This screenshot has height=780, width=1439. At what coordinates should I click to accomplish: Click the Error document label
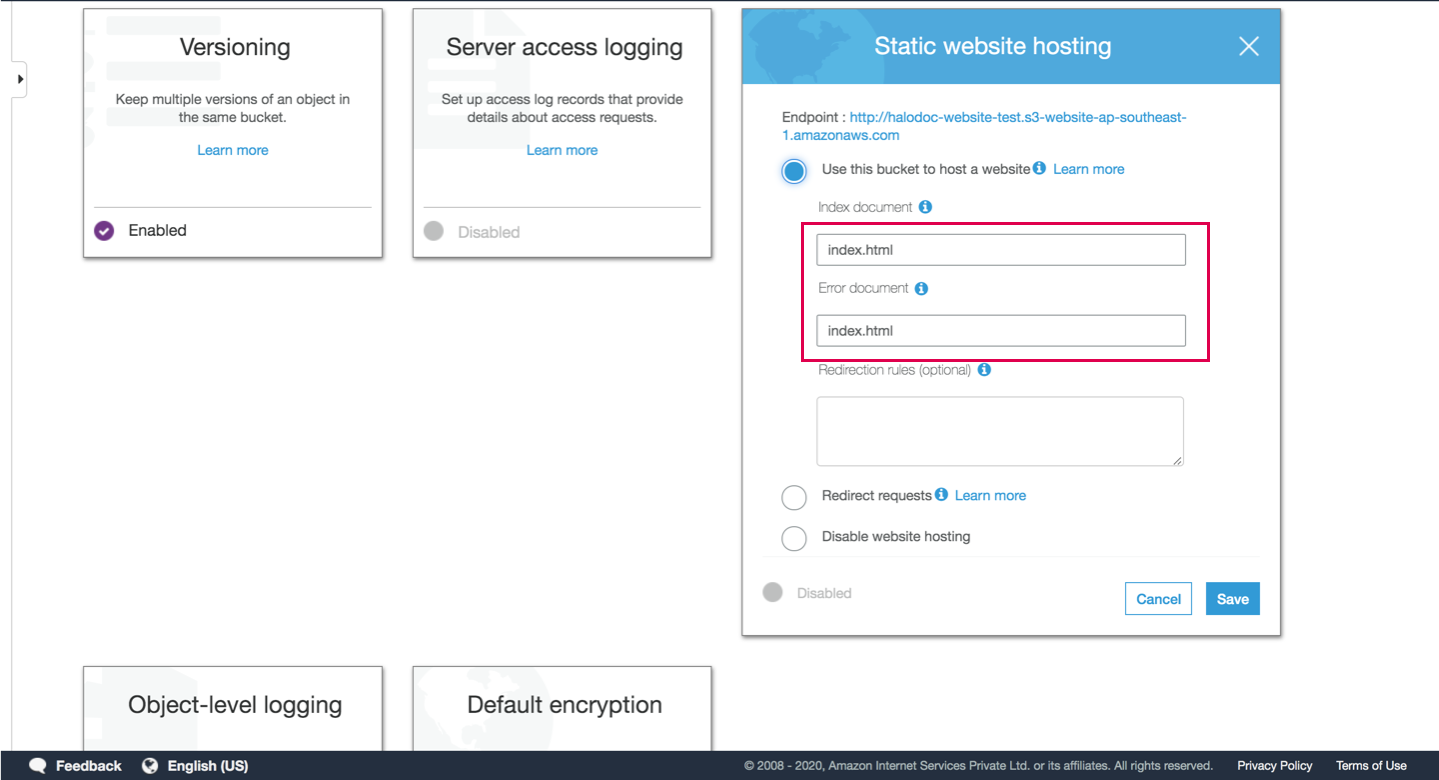[x=863, y=288]
